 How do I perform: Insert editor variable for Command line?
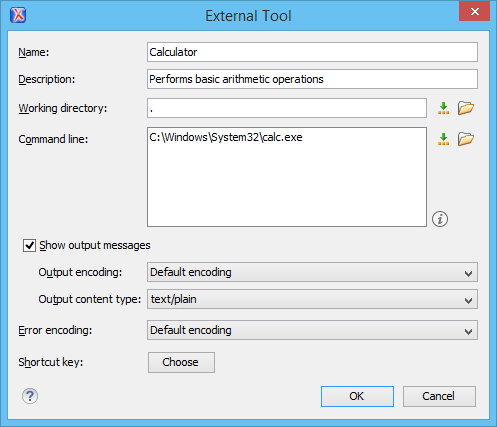point(443,139)
